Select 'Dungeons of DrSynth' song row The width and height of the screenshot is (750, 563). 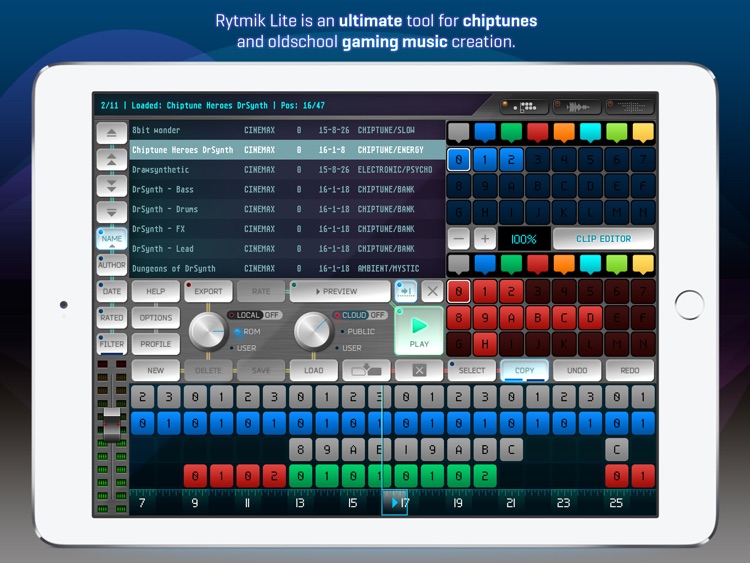[x=287, y=268]
